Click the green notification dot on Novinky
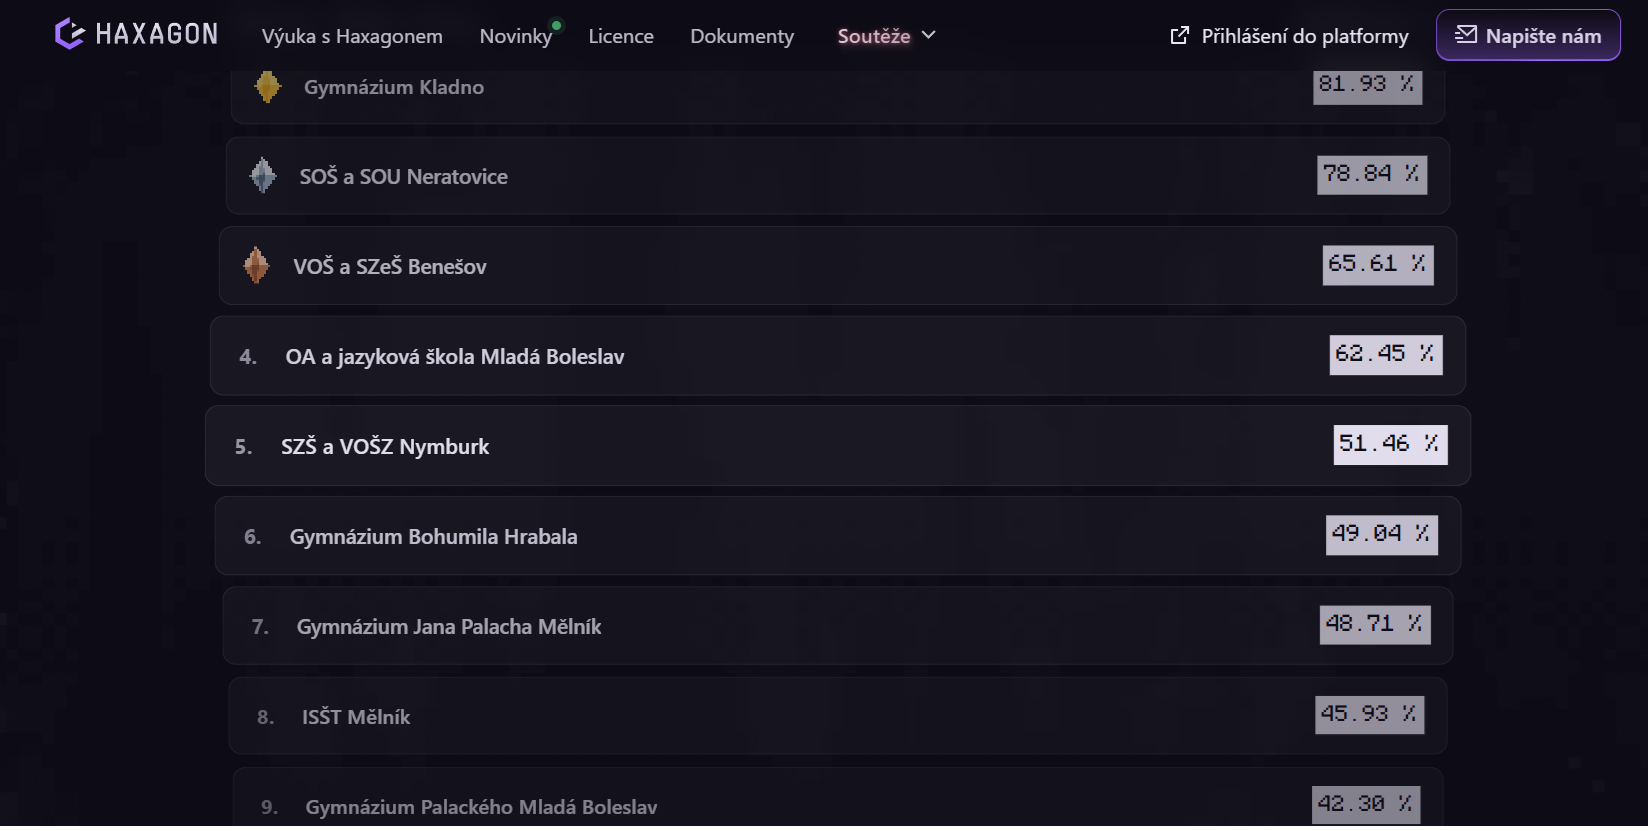Image resolution: width=1650 pixels, height=831 pixels. click(557, 25)
